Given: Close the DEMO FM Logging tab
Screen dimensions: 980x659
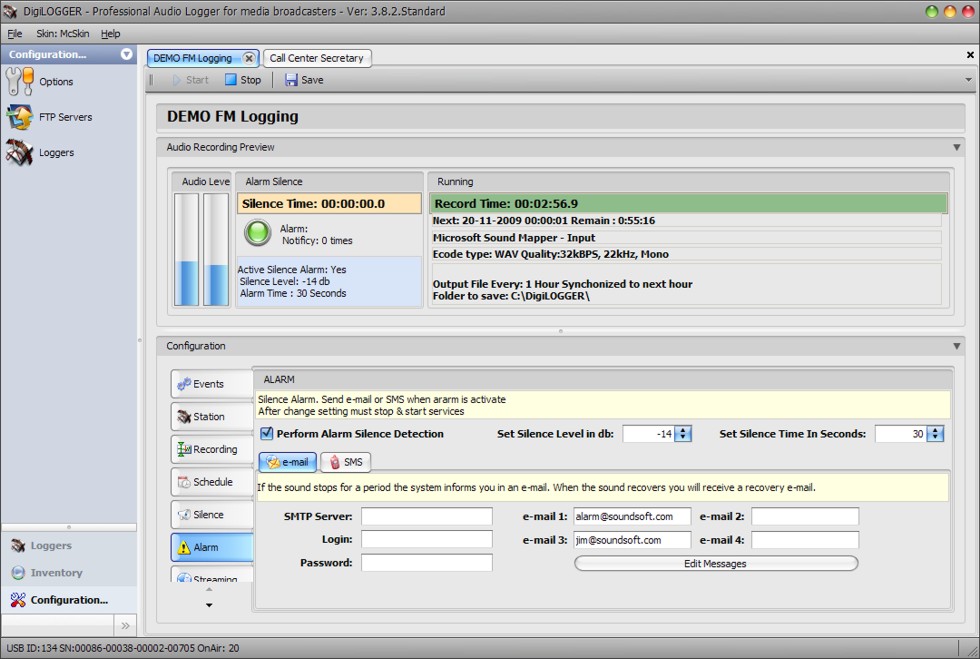Looking at the screenshot, I should [249, 58].
